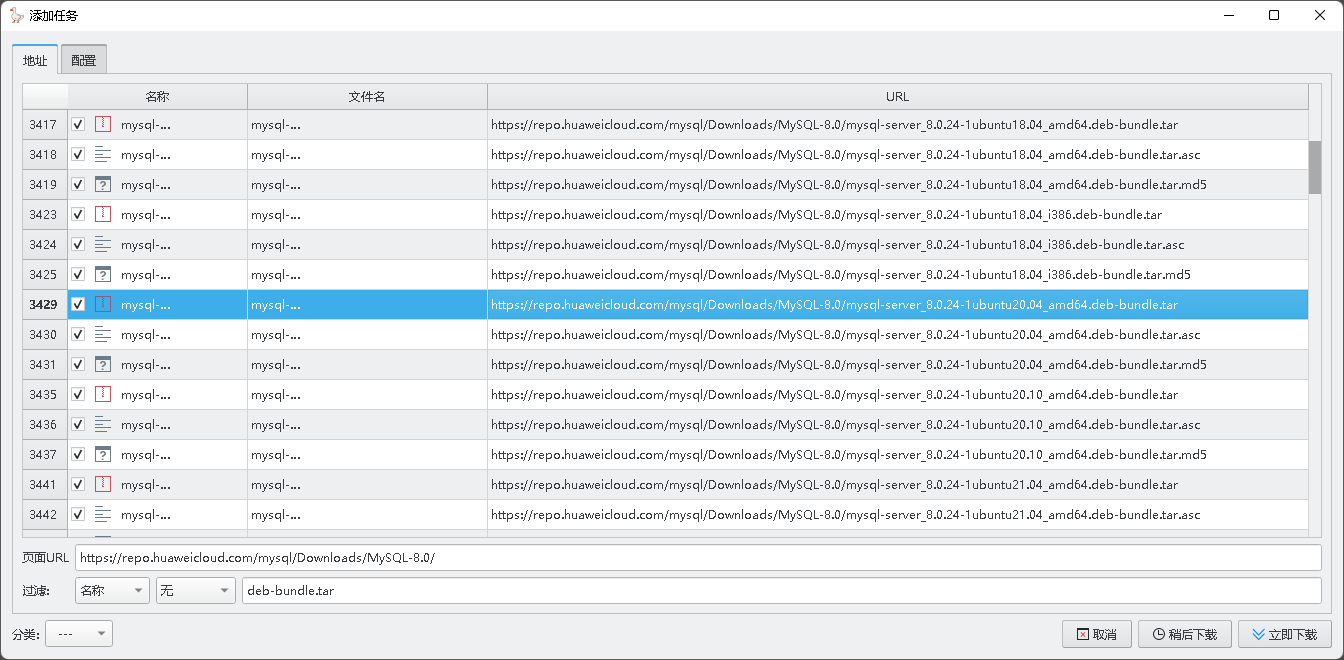Viewport: 1344px width, 660px height.
Task: Uncheck the checkbox for row 3435
Action: pyautogui.click(x=78, y=395)
